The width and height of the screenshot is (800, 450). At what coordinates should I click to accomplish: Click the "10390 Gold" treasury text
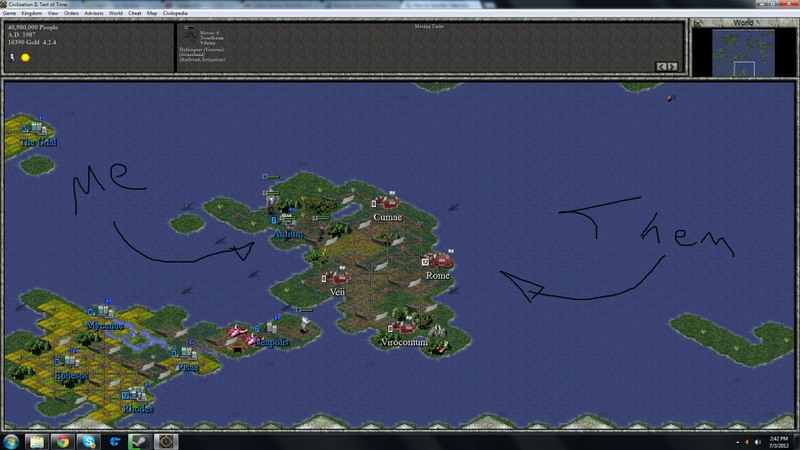(23, 42)
